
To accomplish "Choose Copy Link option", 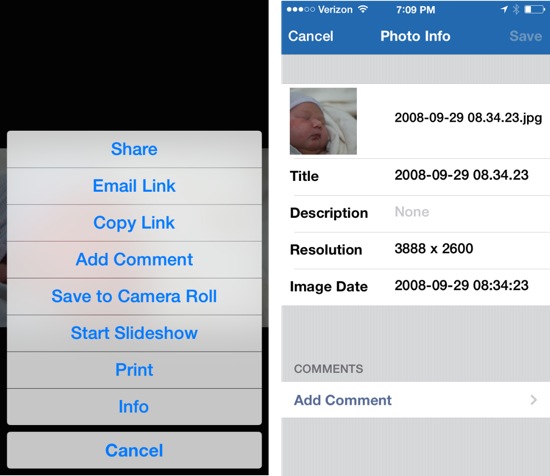I will [x=134, y=223].
